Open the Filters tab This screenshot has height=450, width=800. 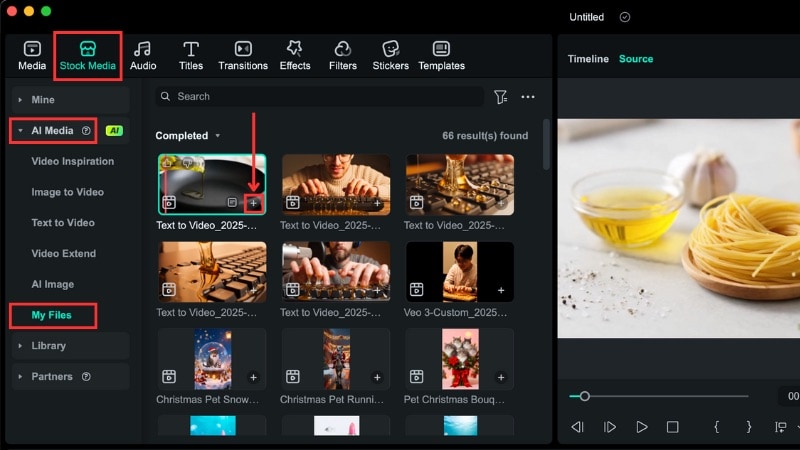[x=343, y=56]
